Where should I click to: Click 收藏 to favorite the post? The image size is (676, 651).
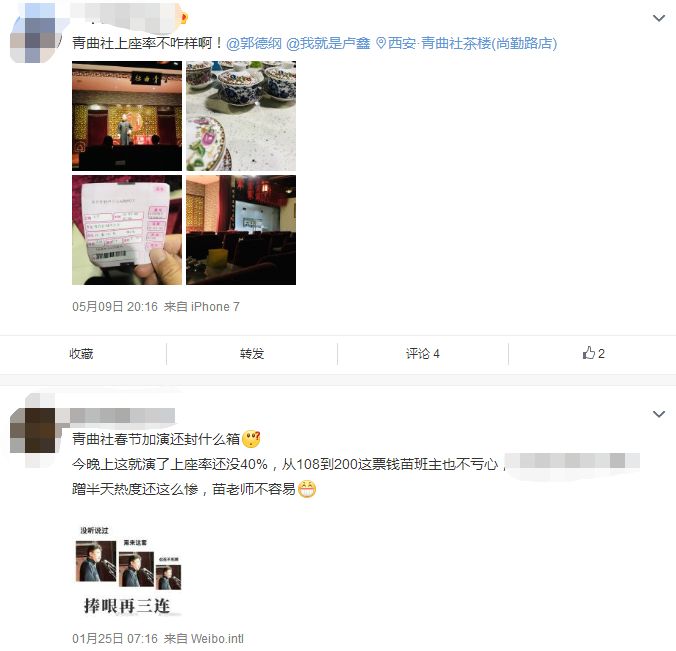click(x=81, y=354)
